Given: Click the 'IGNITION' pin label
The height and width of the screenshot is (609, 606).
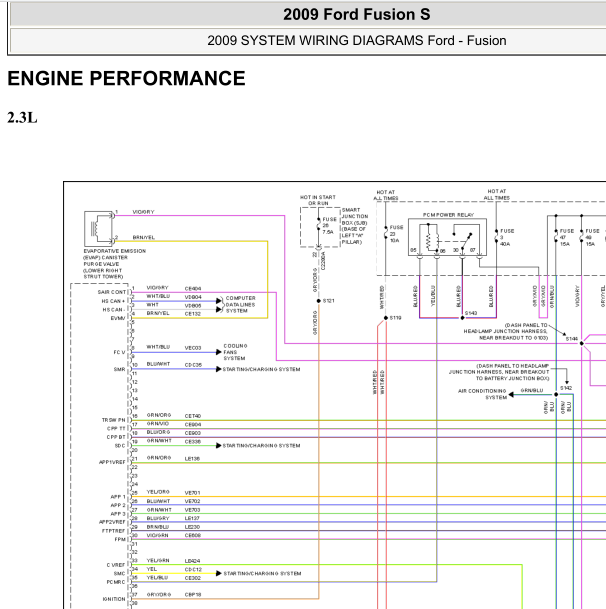Looking at the screenshot, I should coord(114,599).
